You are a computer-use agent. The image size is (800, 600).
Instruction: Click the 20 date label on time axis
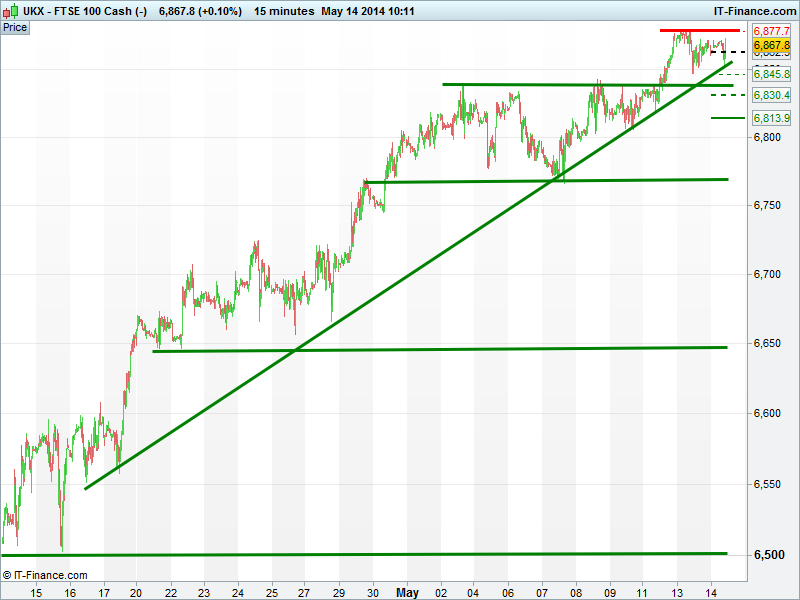pyautogui.click(x=135, y=593)
